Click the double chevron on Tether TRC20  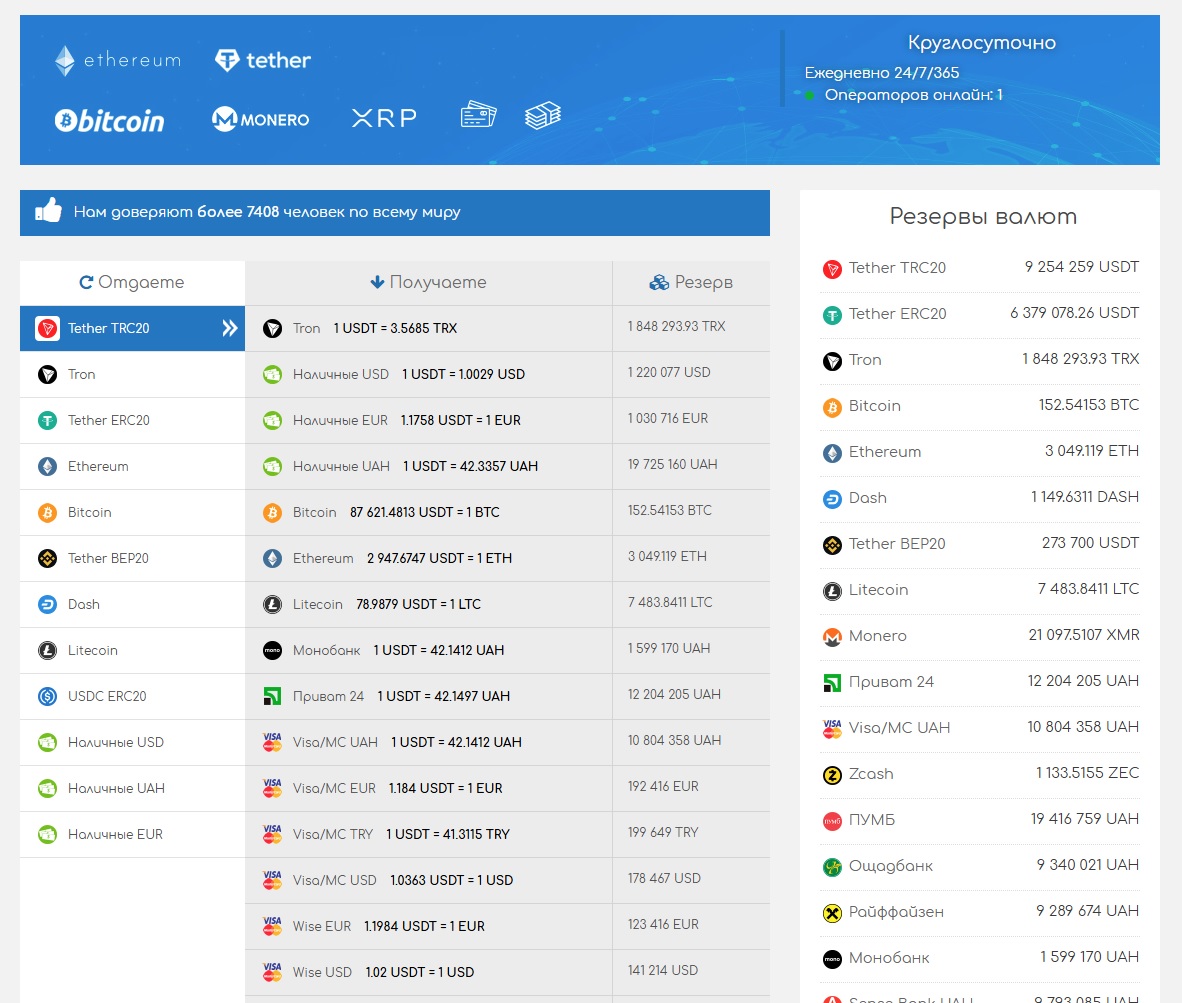point(229,328)
